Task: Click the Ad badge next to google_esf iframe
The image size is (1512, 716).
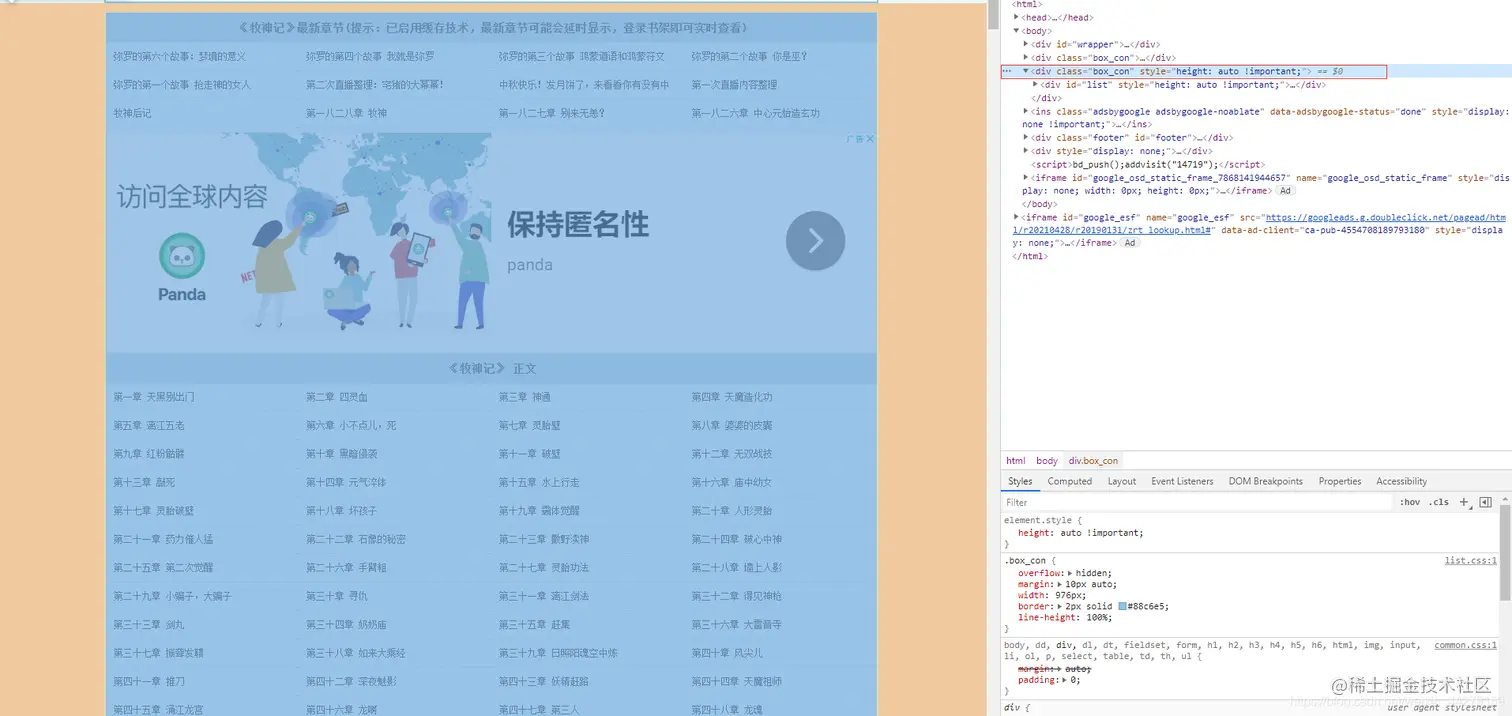Action: pos(1129,242)
